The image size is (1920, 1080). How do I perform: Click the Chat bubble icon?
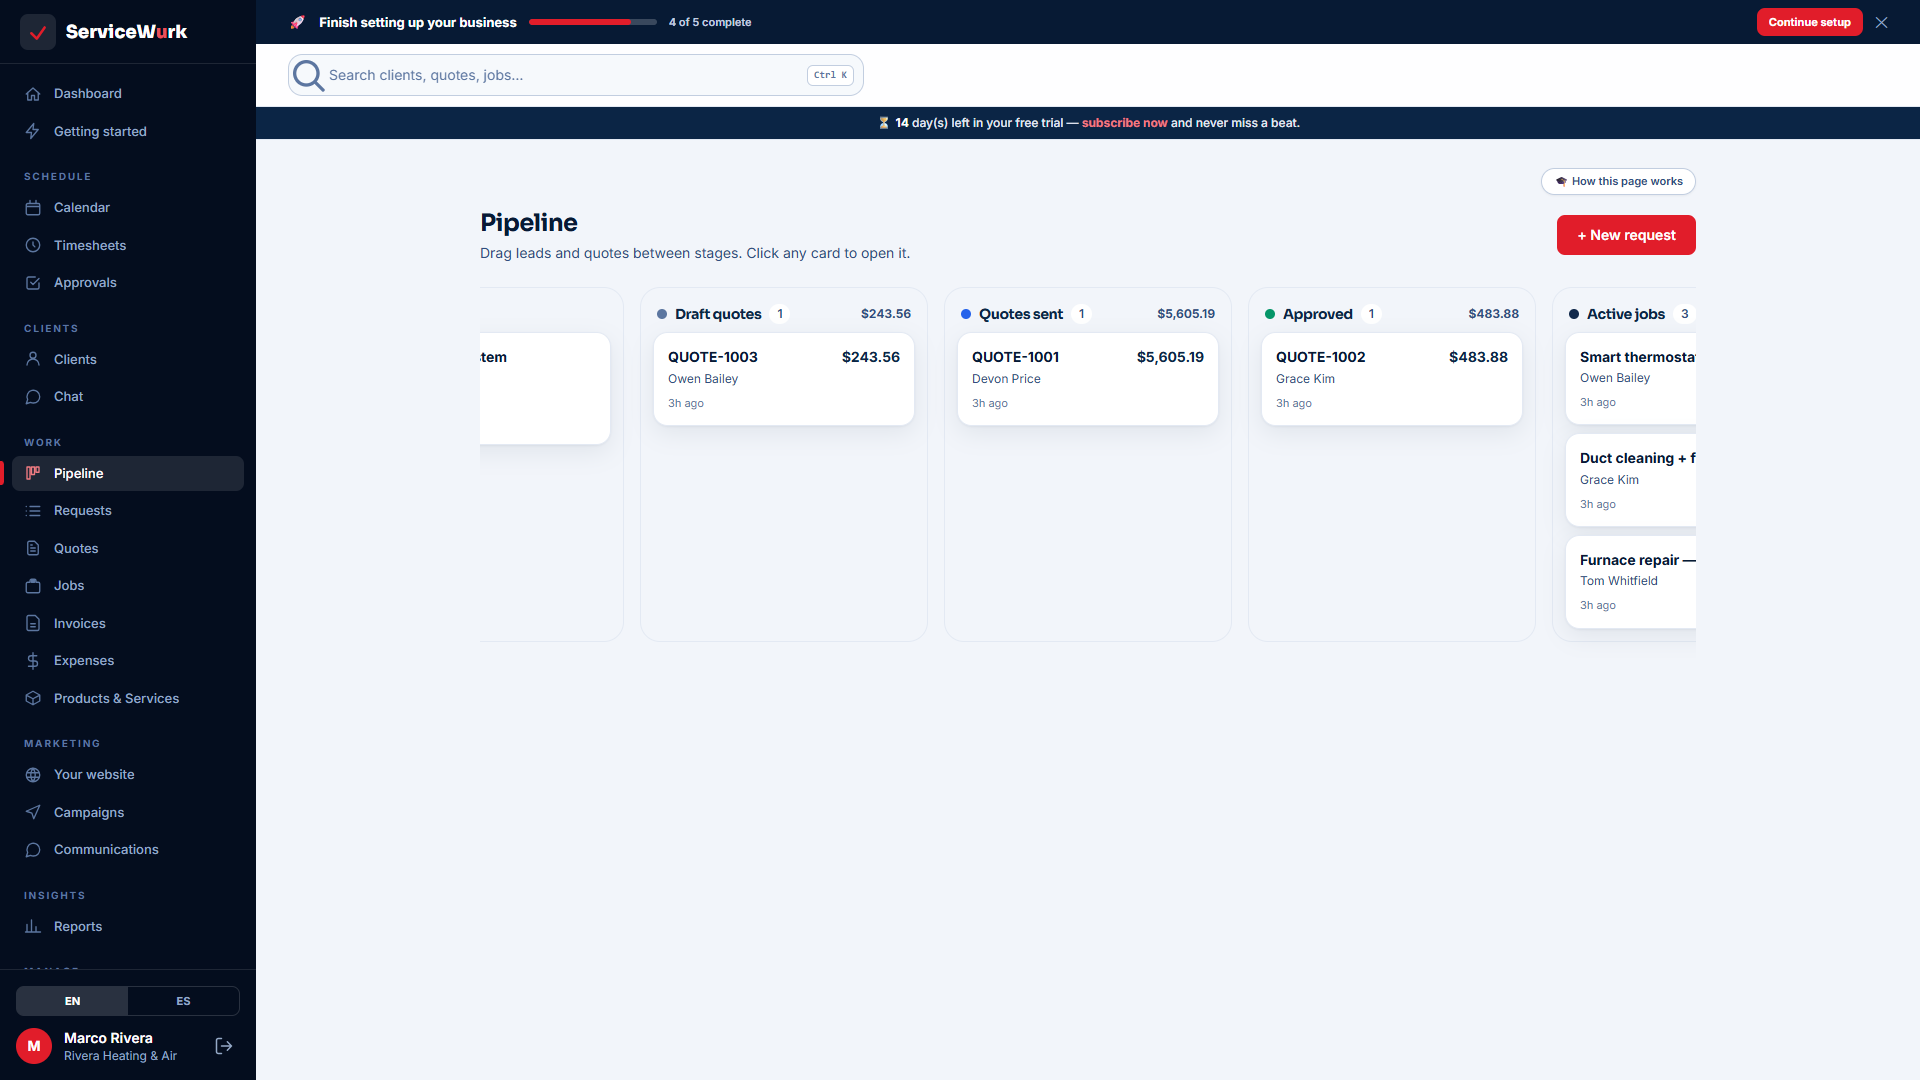tap(33, 397)
